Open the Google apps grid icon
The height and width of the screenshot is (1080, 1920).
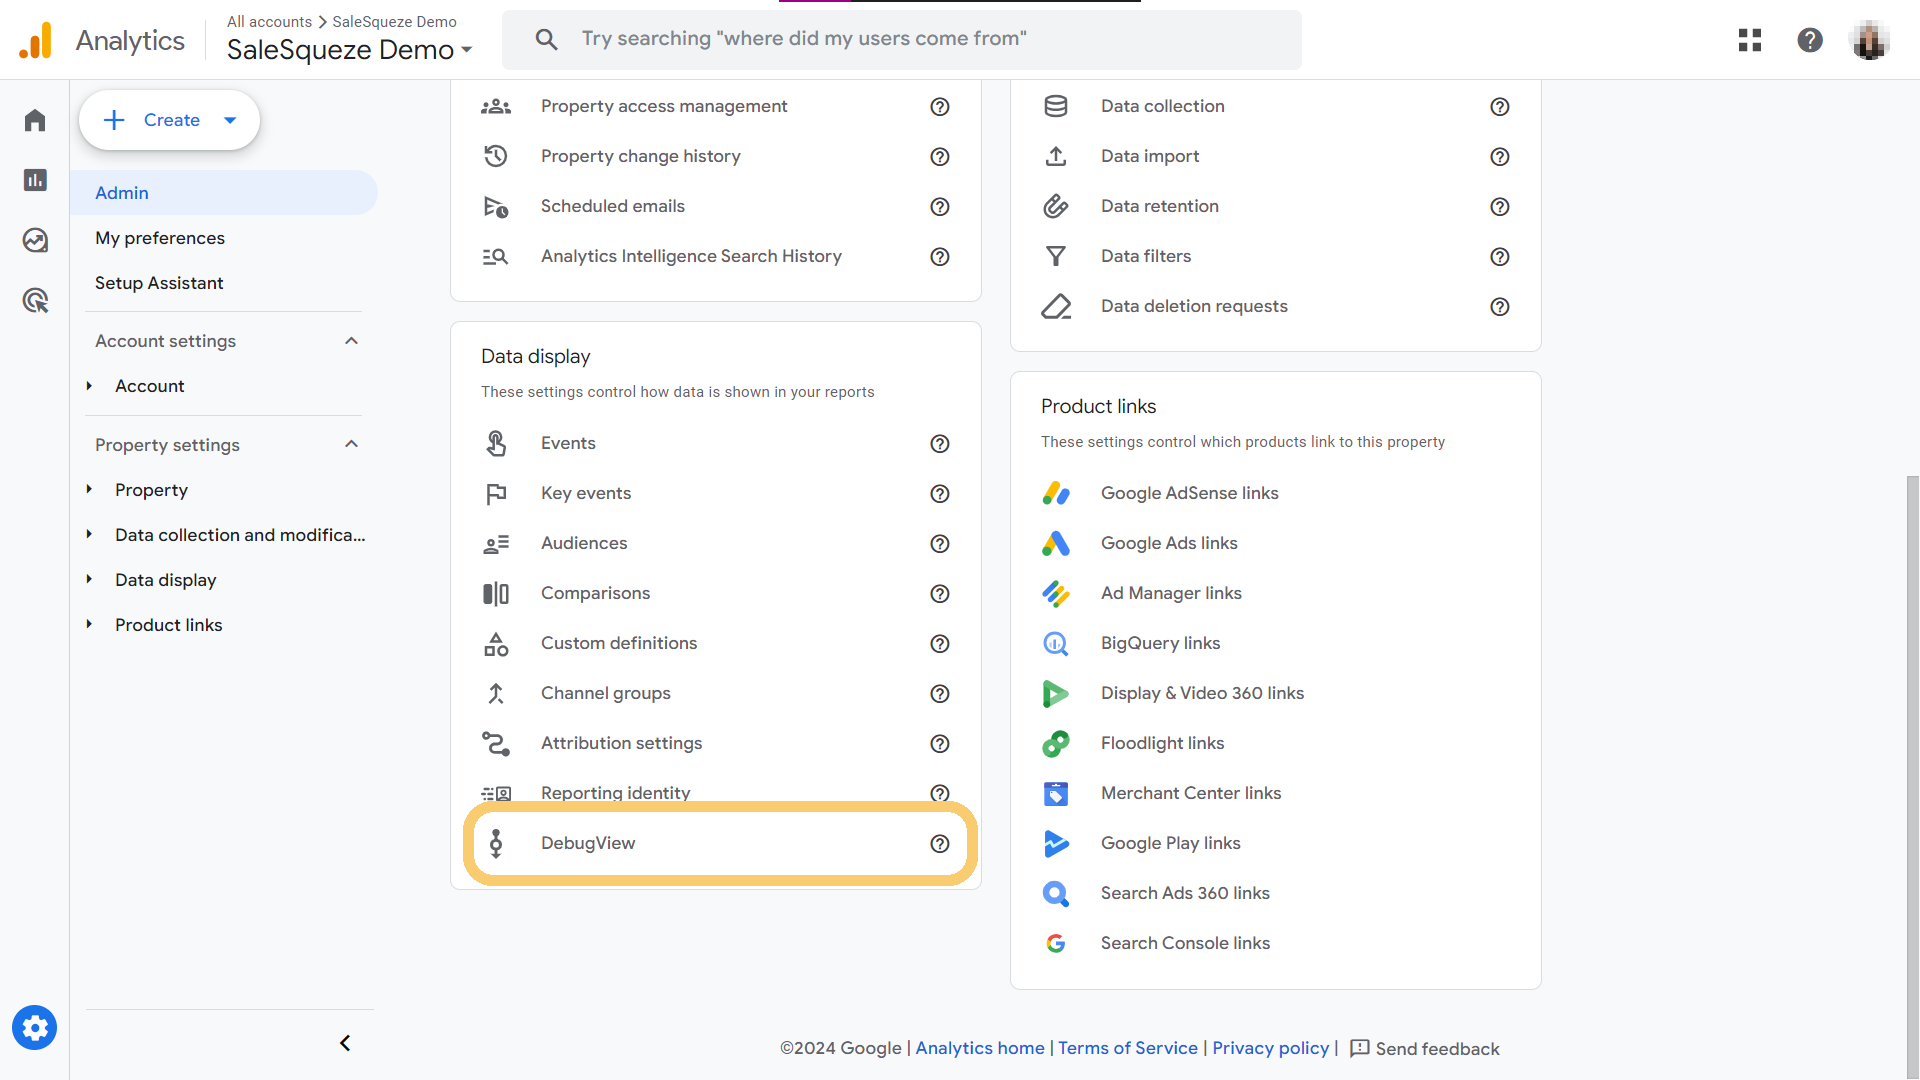[1750, 40]
